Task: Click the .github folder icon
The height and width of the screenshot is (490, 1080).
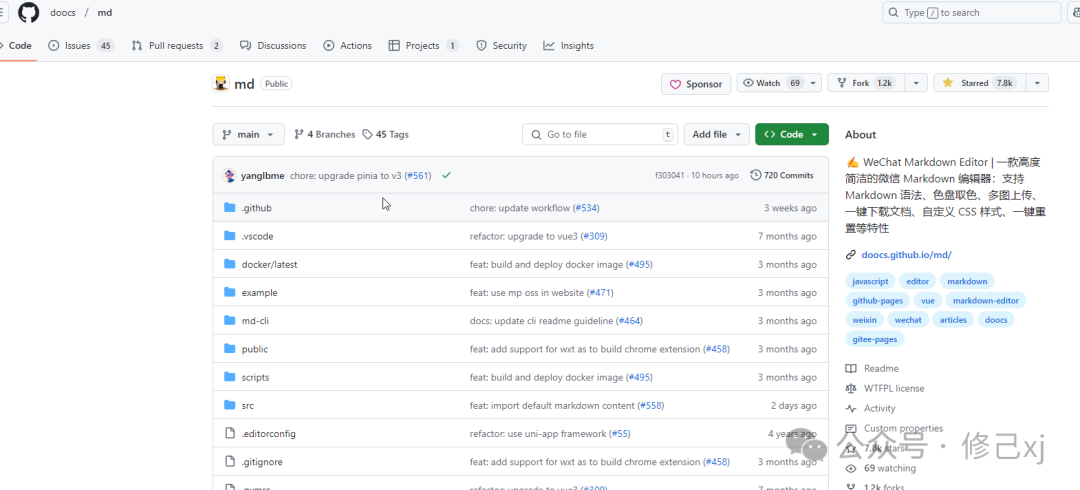Action: coord(230,208)
